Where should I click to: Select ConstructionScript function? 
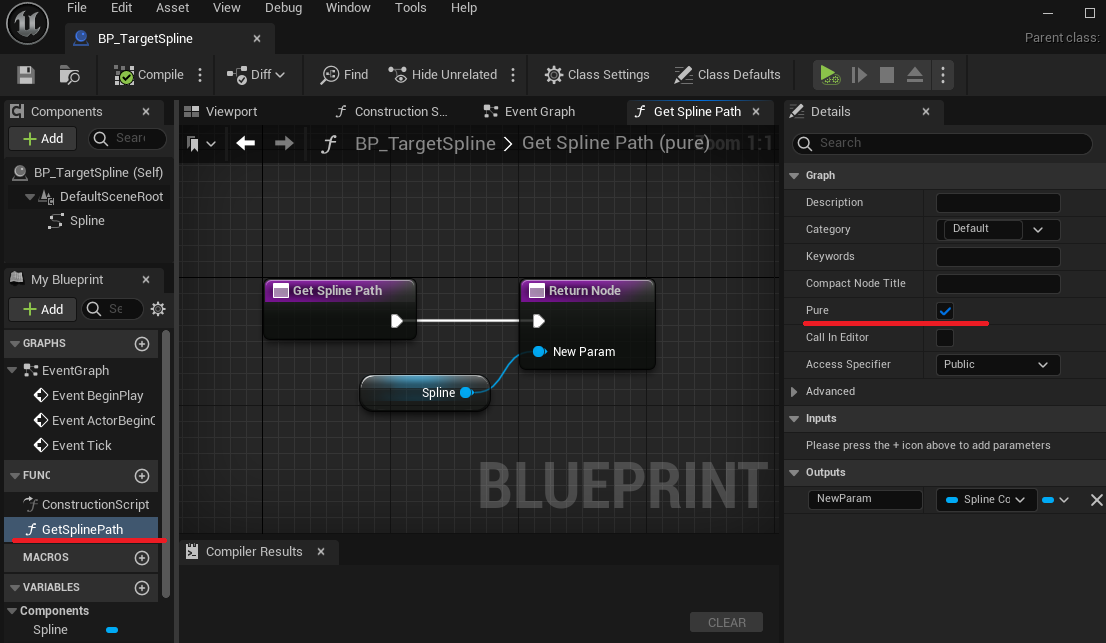(x=86, y=504)
